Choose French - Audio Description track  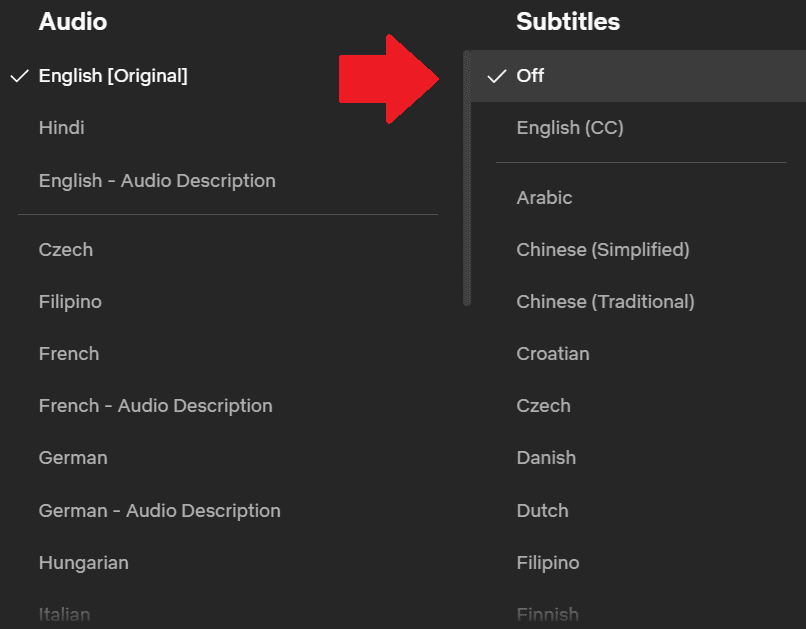click(x=156, y=406)
